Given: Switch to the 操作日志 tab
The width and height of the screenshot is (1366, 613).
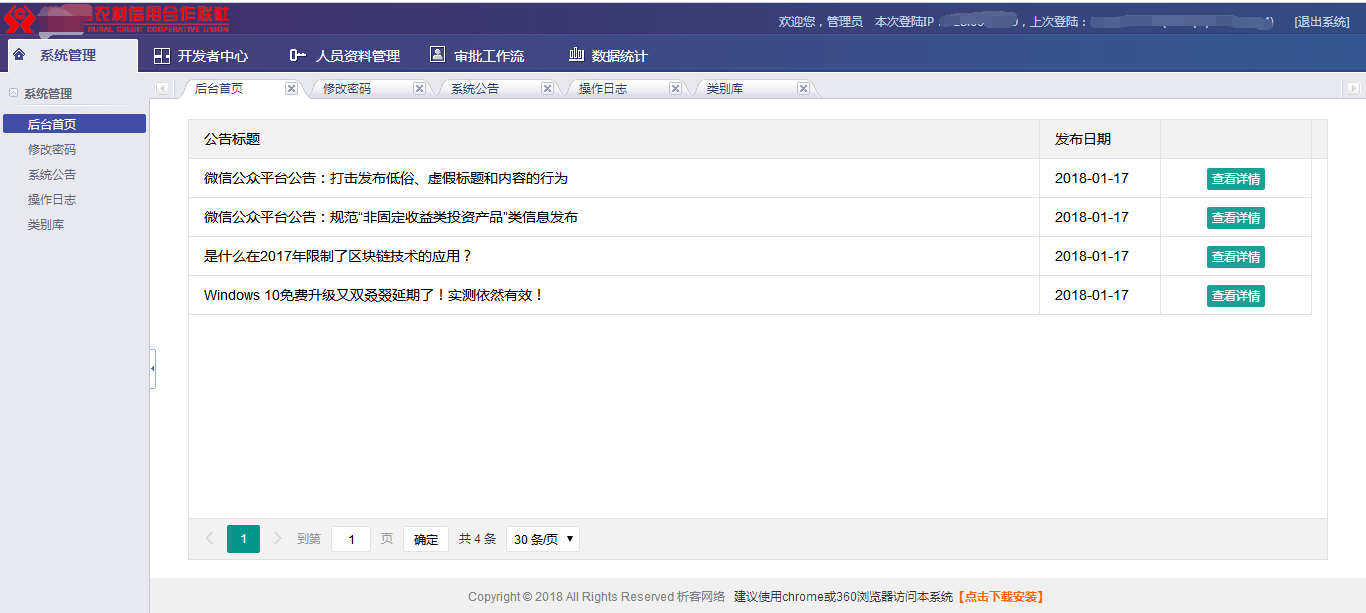Looking at the screenshot, I should [x=603, y=89].
